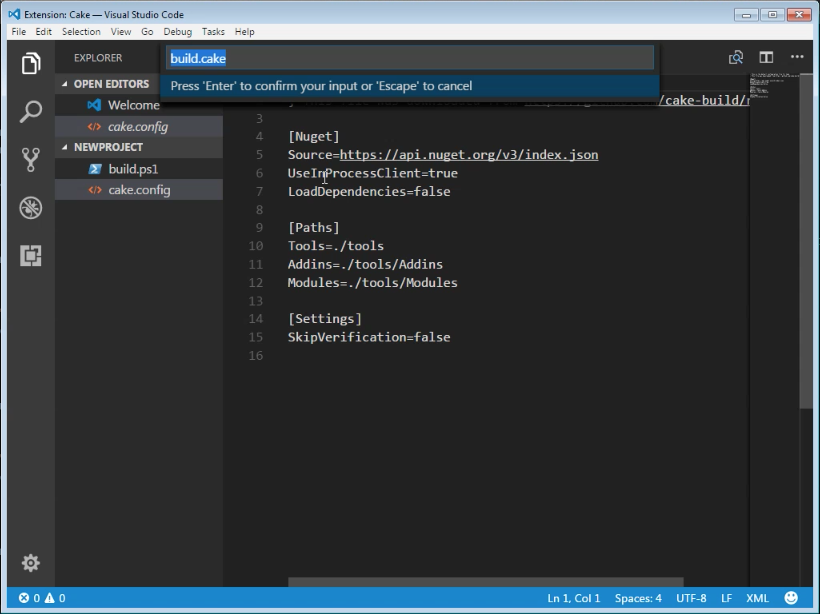Click the Tools=./tools line

[x=335, y=246]
